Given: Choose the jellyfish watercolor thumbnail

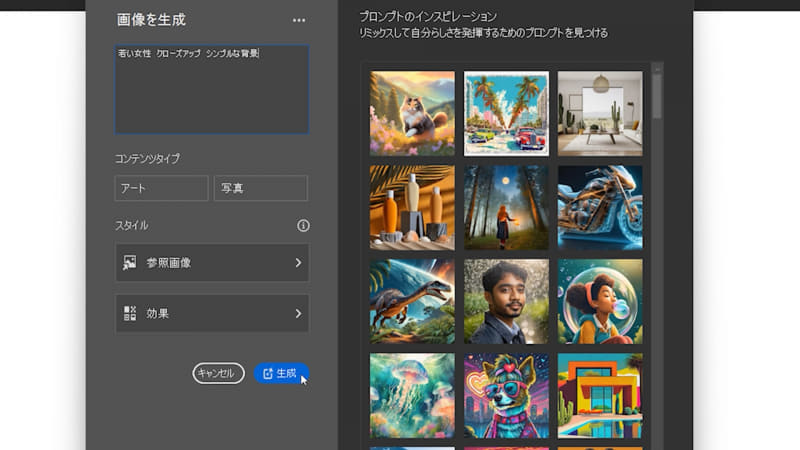Looking at the screenshot, I should tap(412, 395).
